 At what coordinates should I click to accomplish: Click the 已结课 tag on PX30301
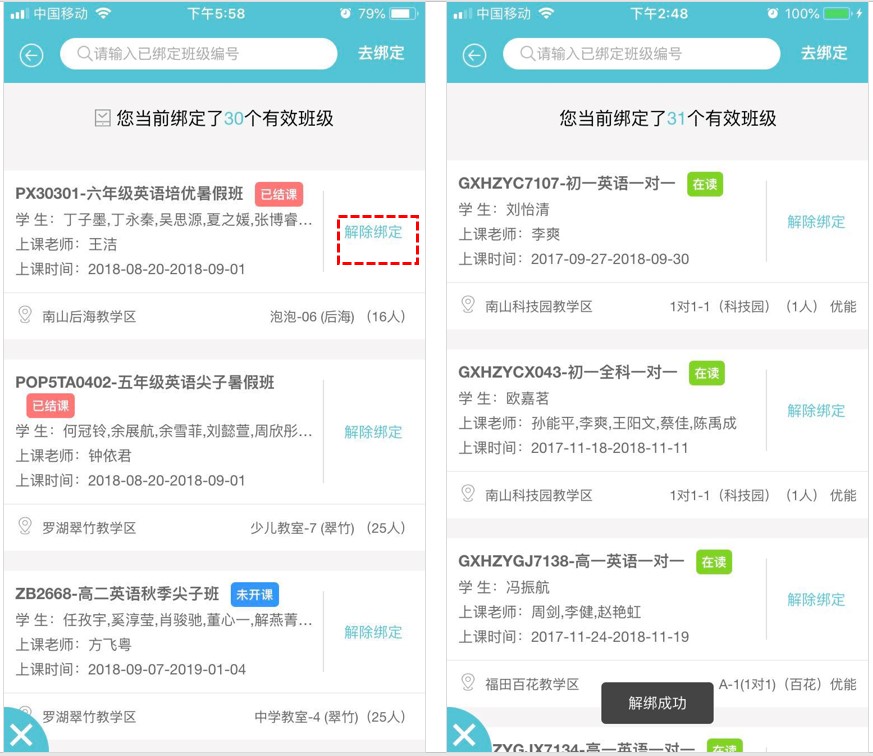pos(279,194)
